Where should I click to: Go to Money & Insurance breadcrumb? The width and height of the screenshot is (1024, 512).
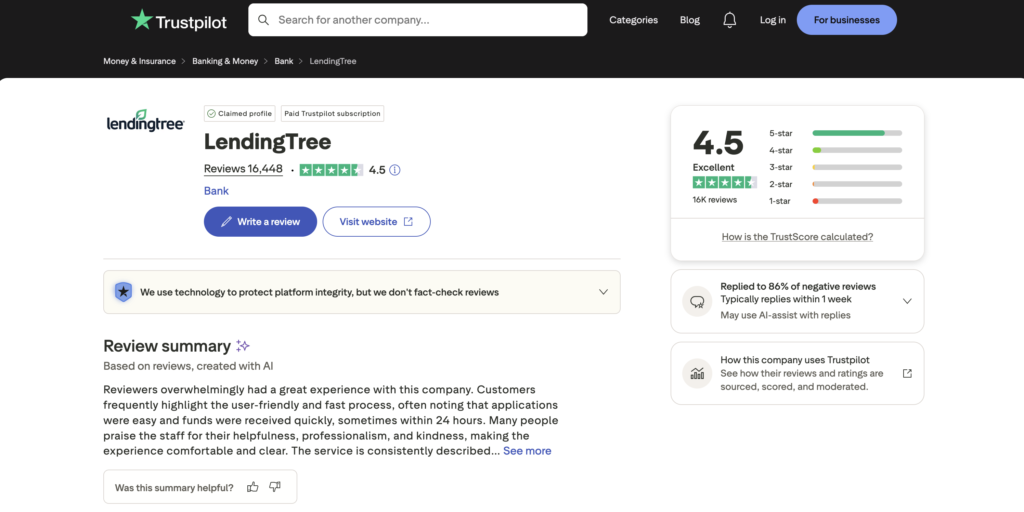coord(139,61)
